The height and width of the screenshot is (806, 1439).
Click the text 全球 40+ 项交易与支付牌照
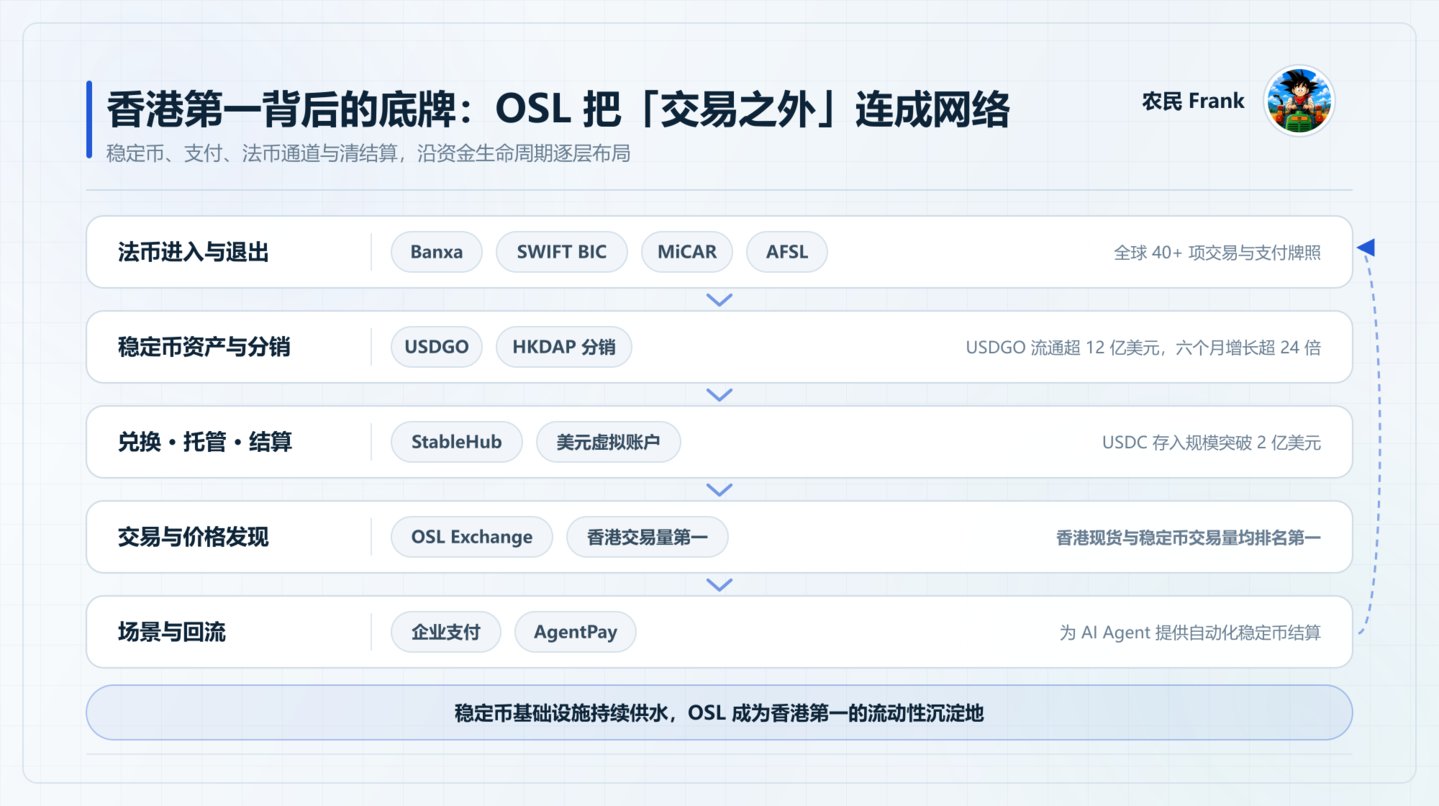click(1217, 253)
